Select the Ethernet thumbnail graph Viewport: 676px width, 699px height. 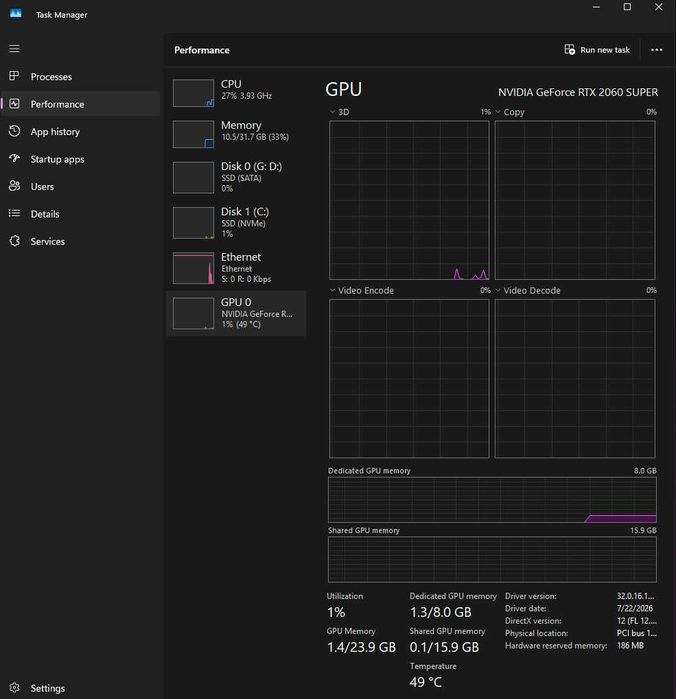coord(194,268)
